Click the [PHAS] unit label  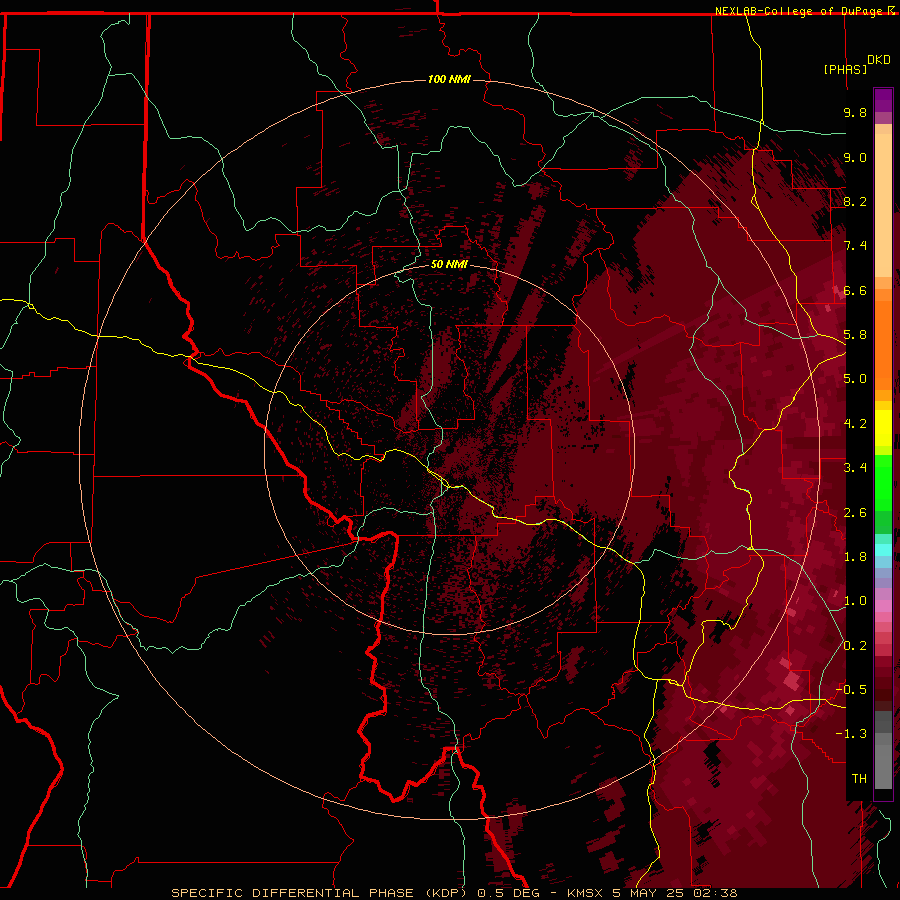pyautogui.click(x=845, y=69)
